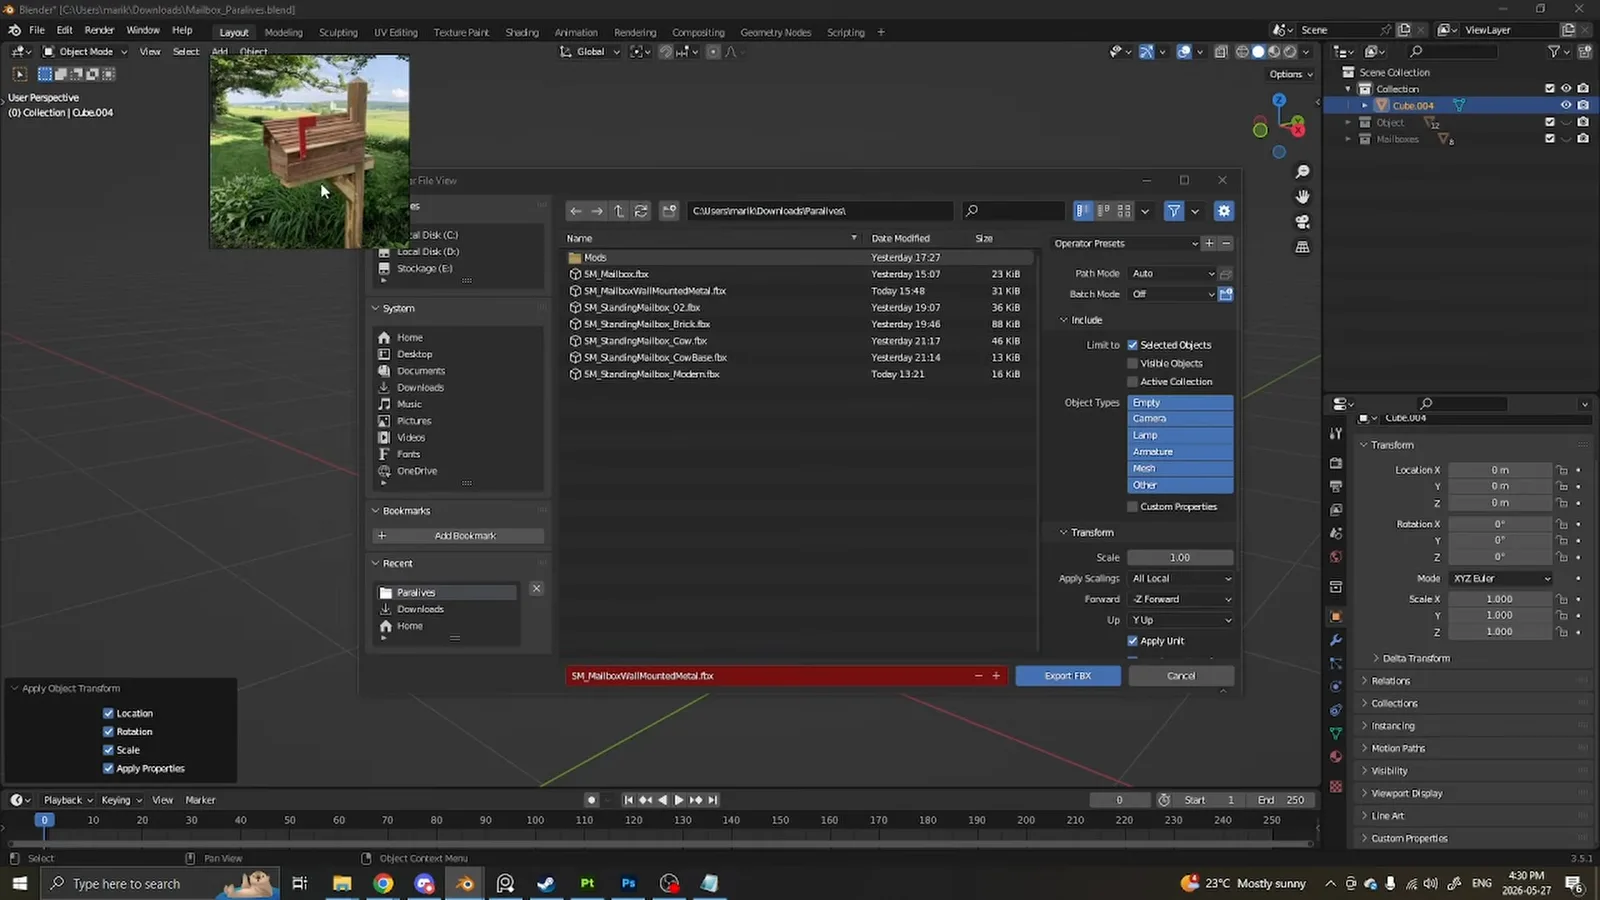Viewport: 1600px width, 900px height.
Task: Open the Modeling workspace tab
Action: click(283, 32)
